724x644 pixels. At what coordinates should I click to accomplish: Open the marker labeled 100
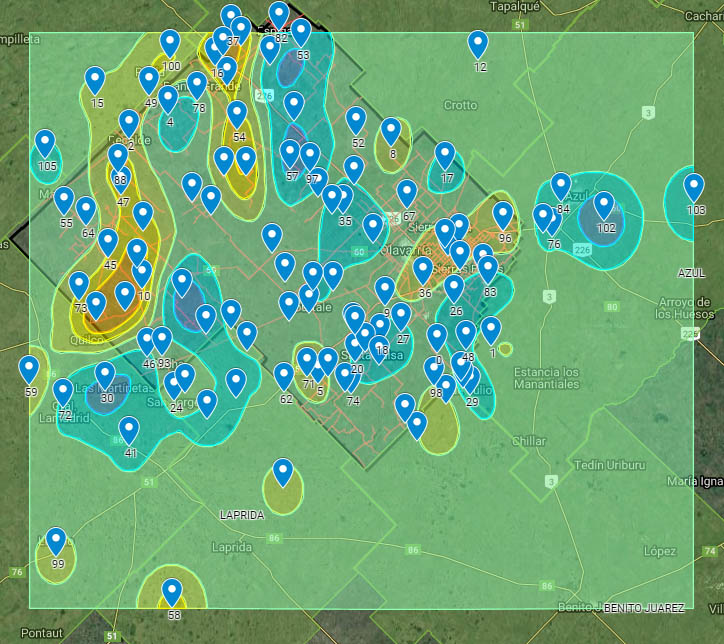(170, 44)
